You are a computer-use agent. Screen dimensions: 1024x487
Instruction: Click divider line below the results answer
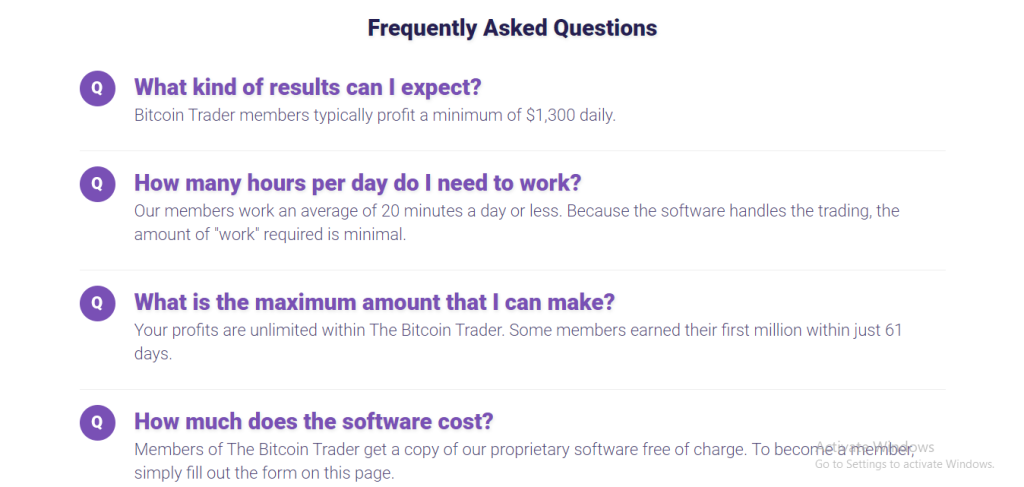(513, 151)
